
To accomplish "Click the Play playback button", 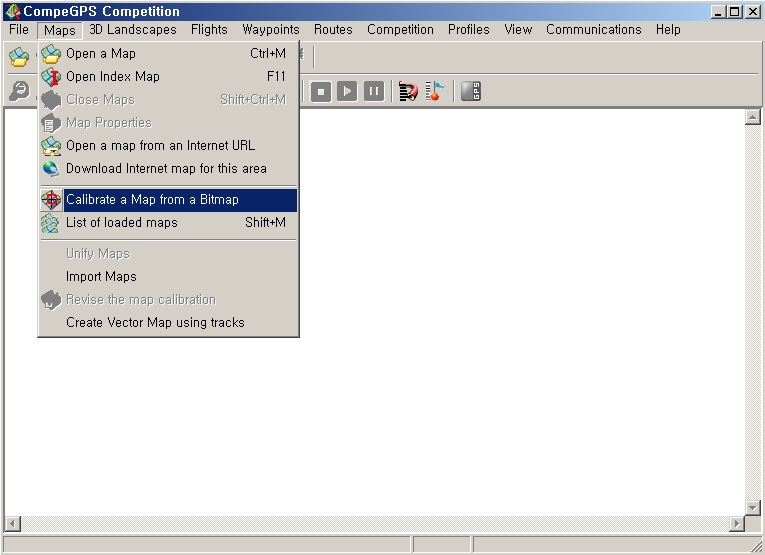I will point(347,91).
